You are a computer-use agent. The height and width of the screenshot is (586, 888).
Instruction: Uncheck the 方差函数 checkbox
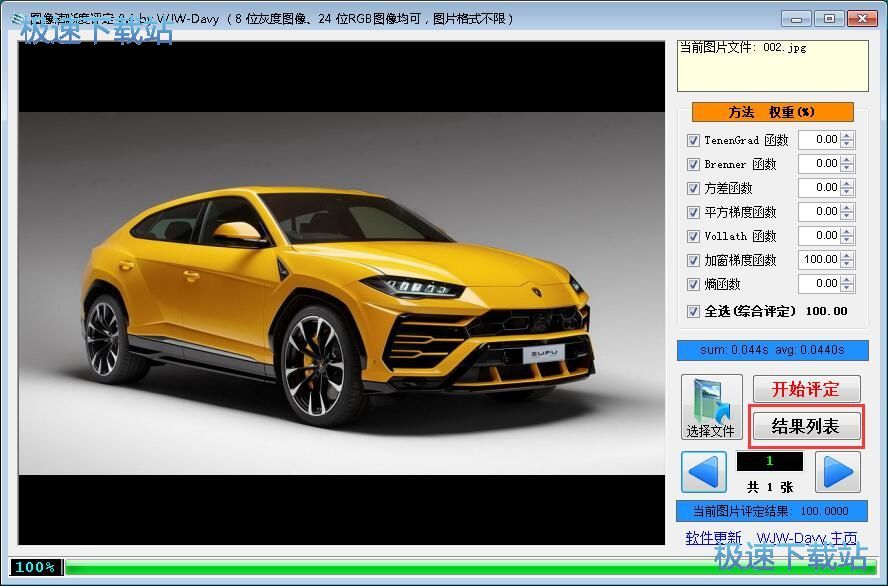pyautogui.click(x=693, y=189)
